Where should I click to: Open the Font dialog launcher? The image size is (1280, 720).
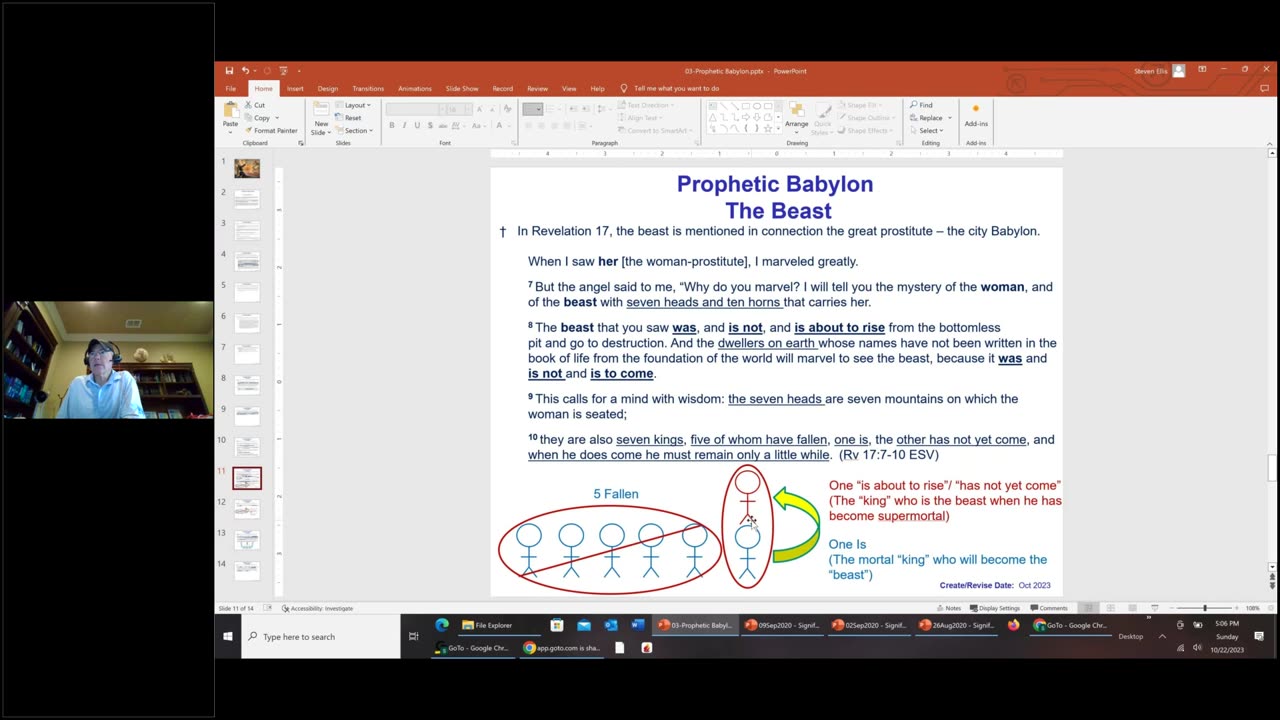click(x=513, y=143)
